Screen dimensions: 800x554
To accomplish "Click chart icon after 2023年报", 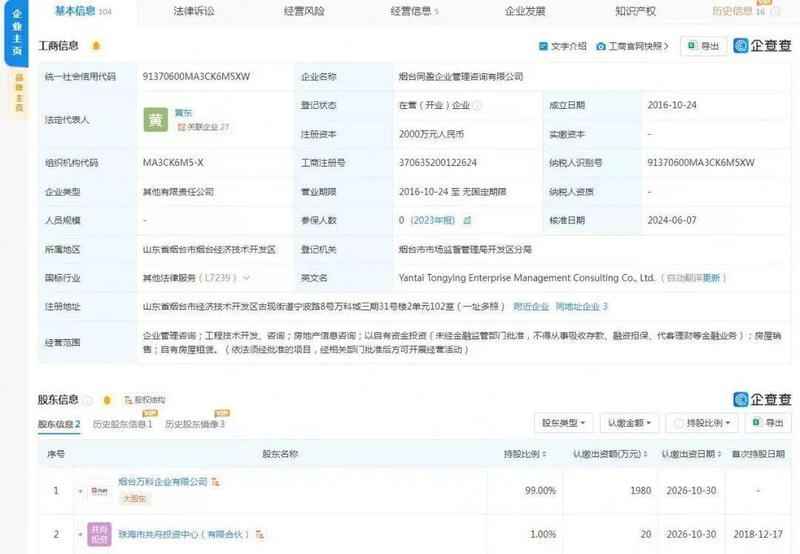I will tap(467, 220).
